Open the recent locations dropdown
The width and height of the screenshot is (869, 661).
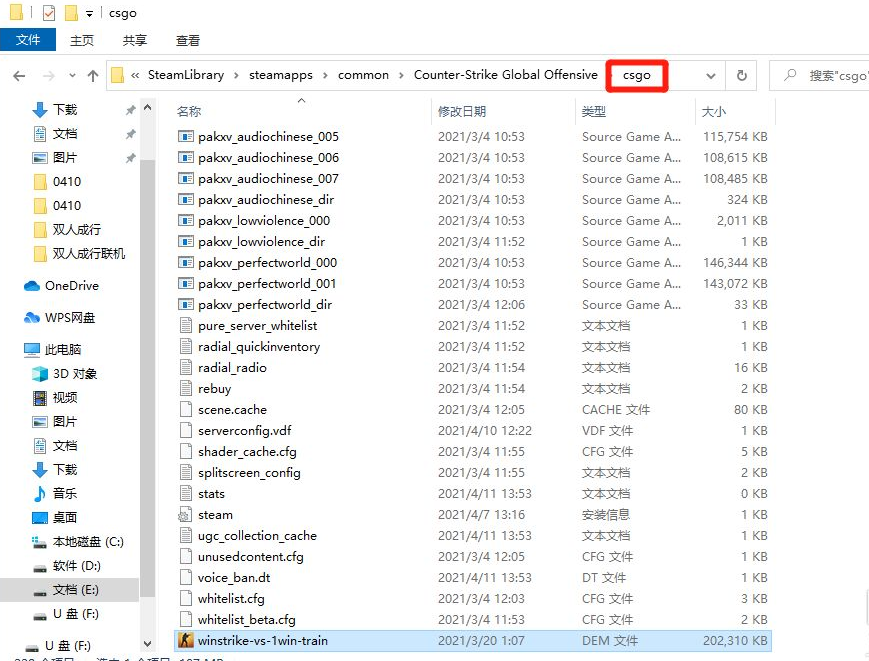[x=72, y=76]
